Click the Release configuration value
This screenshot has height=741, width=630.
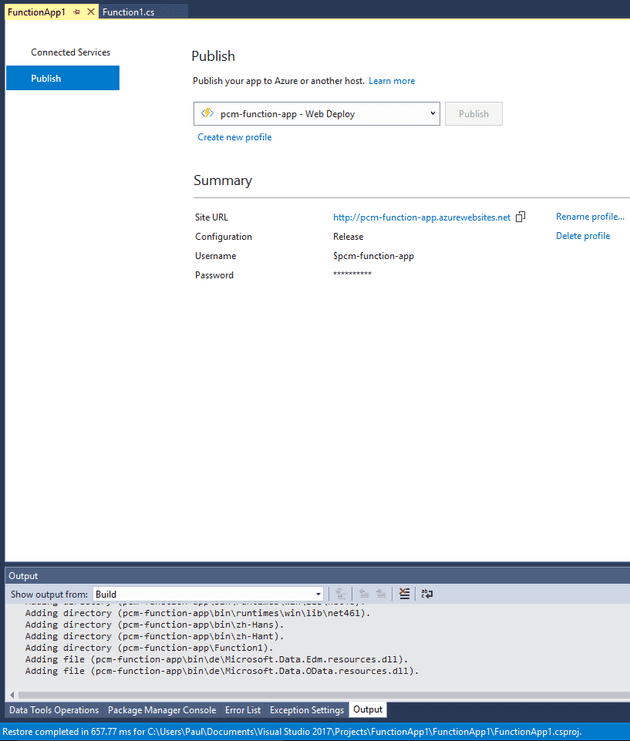(x=348, y=237)
